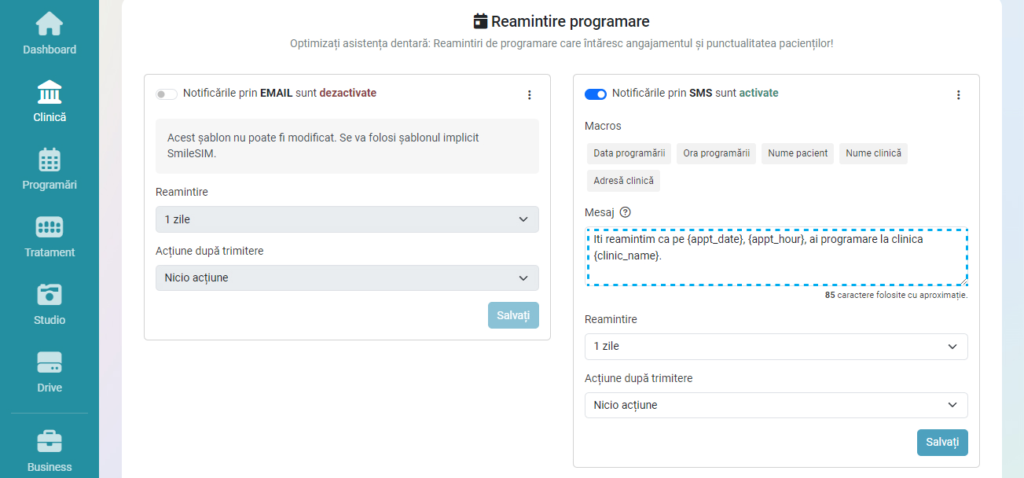Select the Tratament sidebar icon
Viewport: 1024px width, 478px height.
tap(49, 228)
